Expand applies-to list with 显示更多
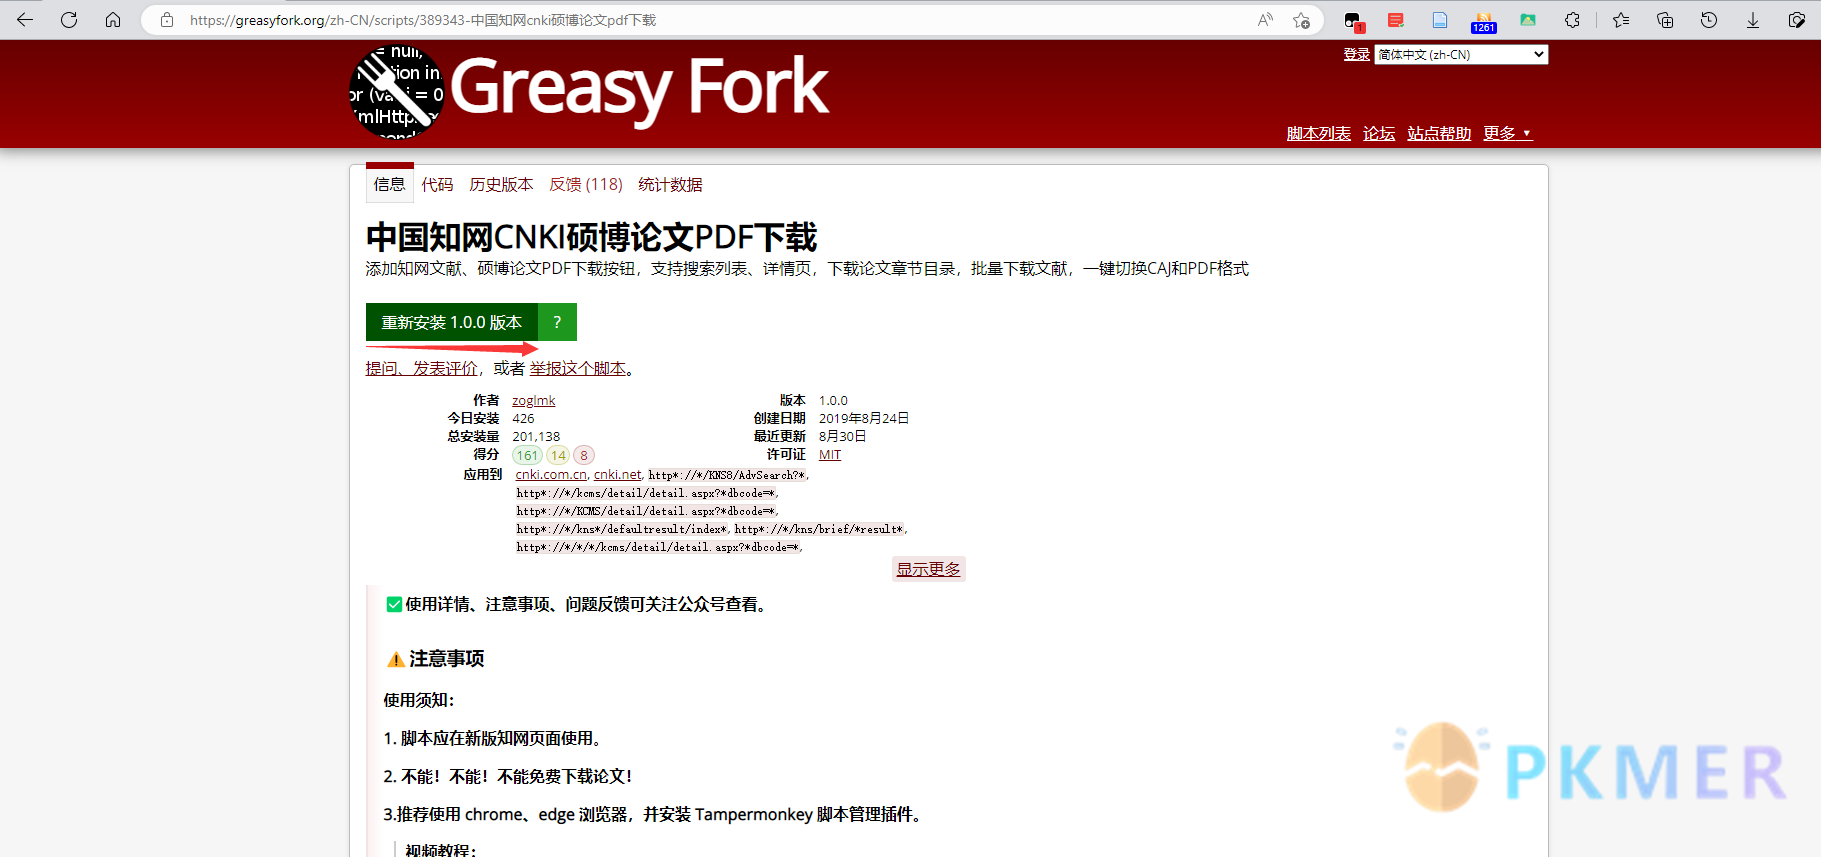The height and width of the screenshot is (857, 1821). [x=928, y=569]
